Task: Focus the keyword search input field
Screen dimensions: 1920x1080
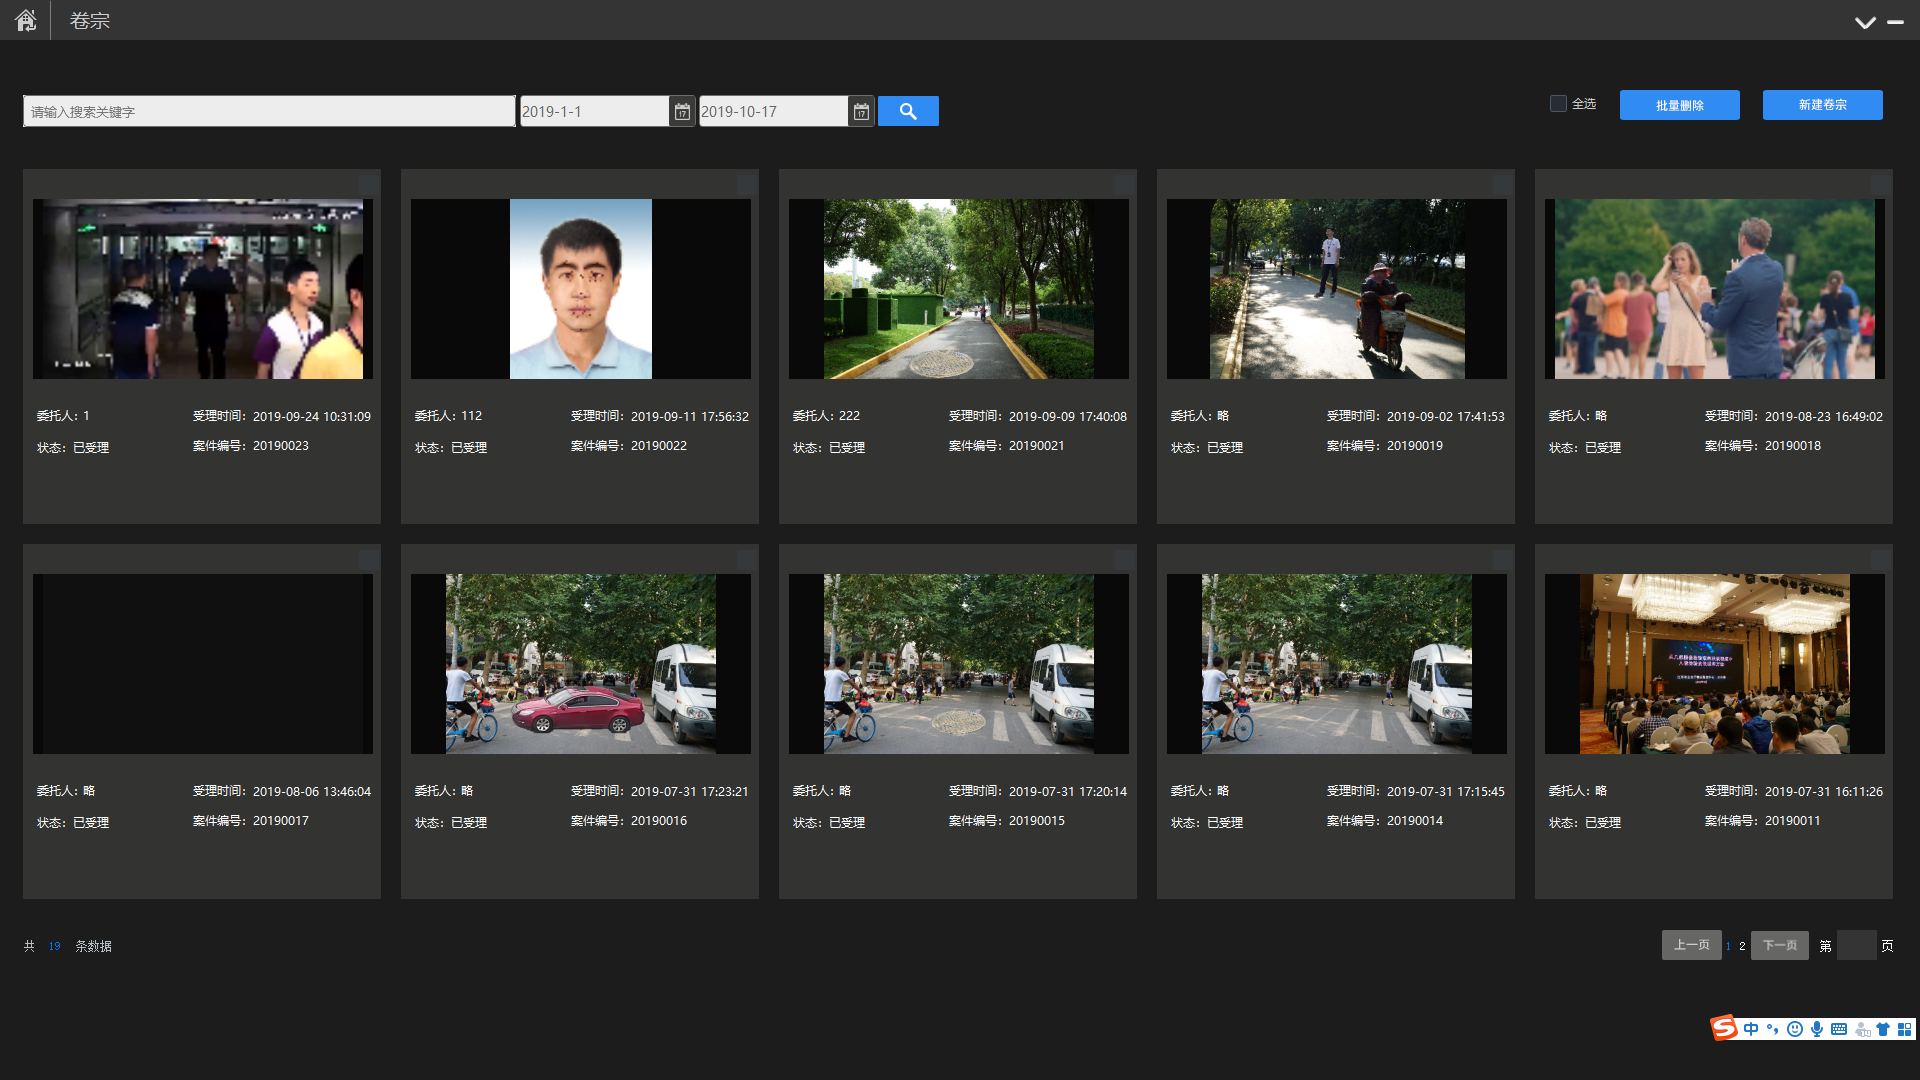Action: point(269,111)
